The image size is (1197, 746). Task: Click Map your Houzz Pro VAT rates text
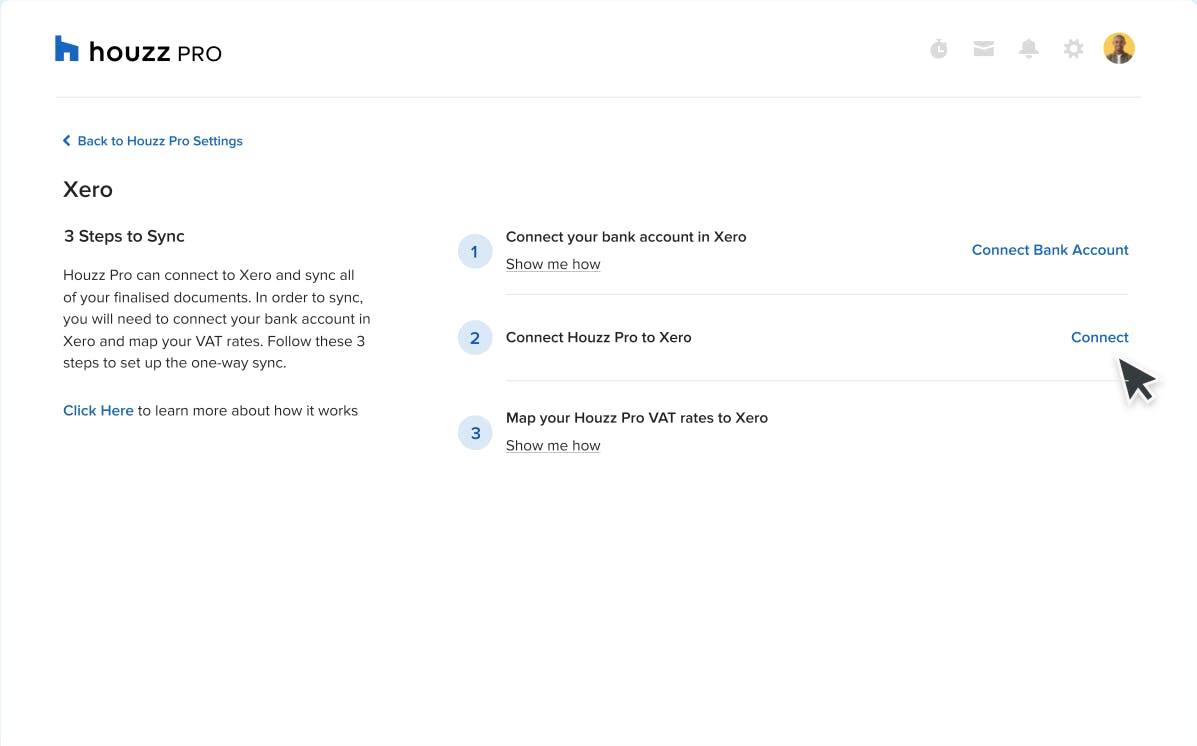click(x=637, y=418)
